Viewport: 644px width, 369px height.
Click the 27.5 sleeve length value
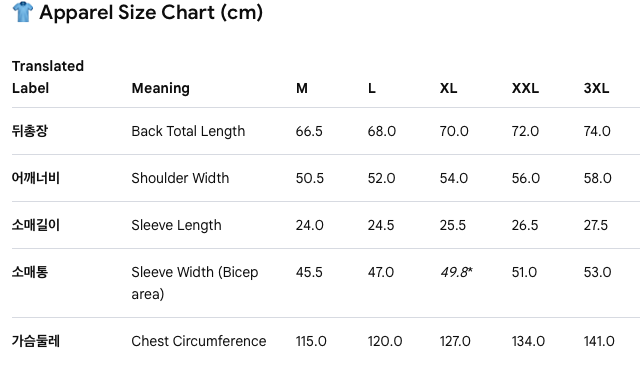coord(596,225)
